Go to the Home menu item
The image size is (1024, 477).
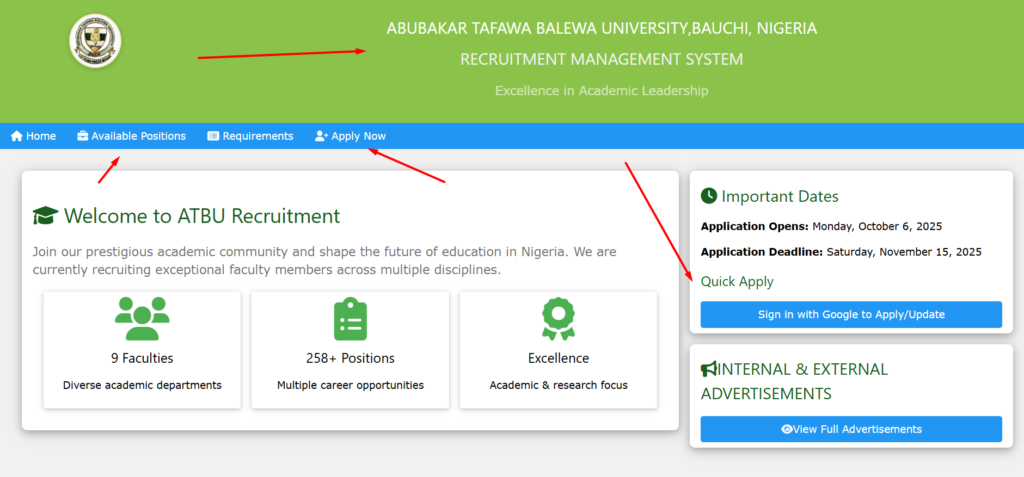point(33,137)
